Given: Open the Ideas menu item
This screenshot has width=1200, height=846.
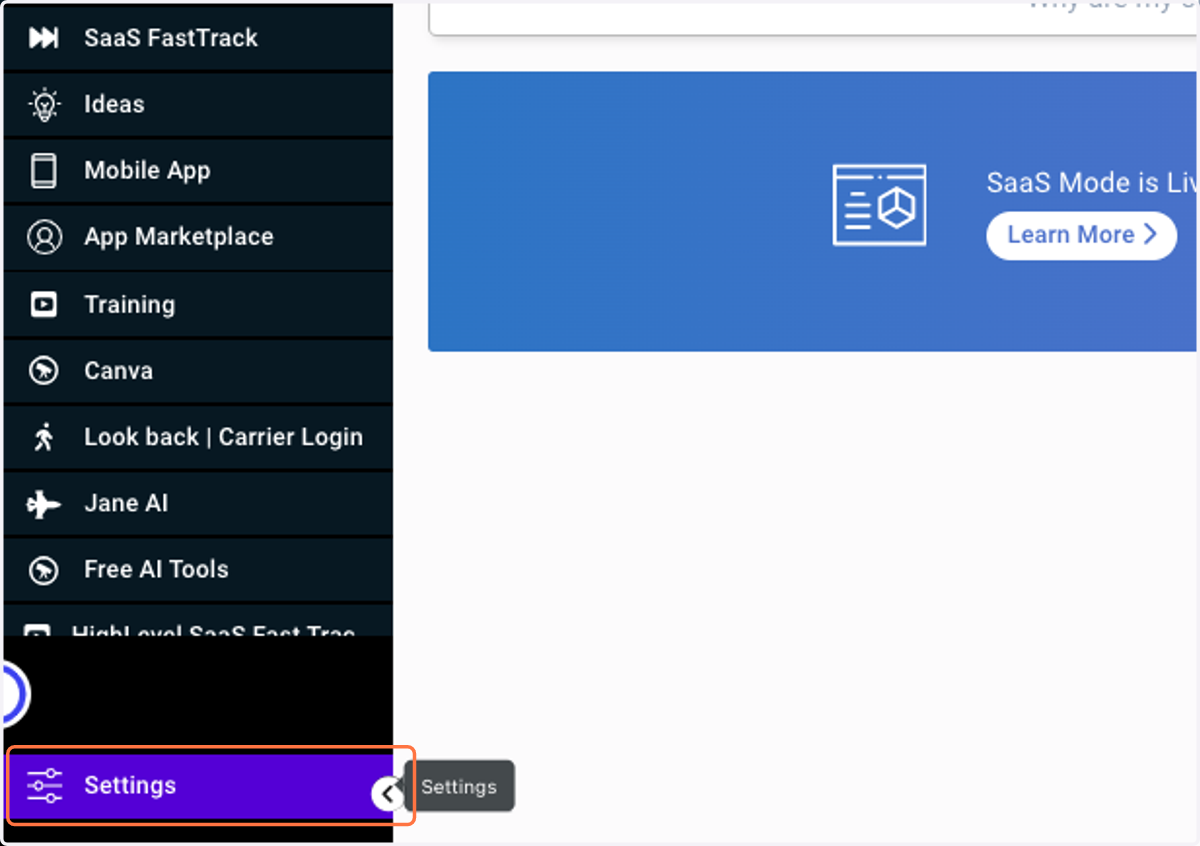Looking at the screenshot, I should [x=198, y=104].
